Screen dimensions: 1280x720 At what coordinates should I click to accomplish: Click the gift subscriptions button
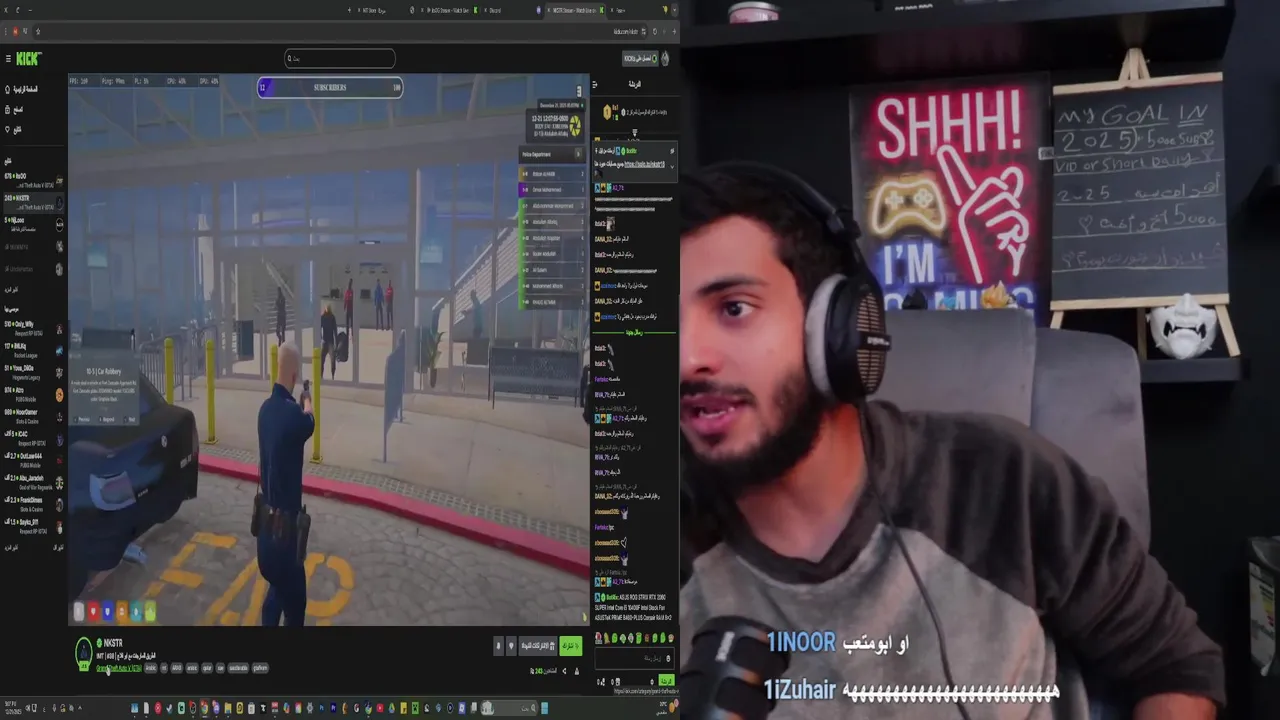coord(537,646)
